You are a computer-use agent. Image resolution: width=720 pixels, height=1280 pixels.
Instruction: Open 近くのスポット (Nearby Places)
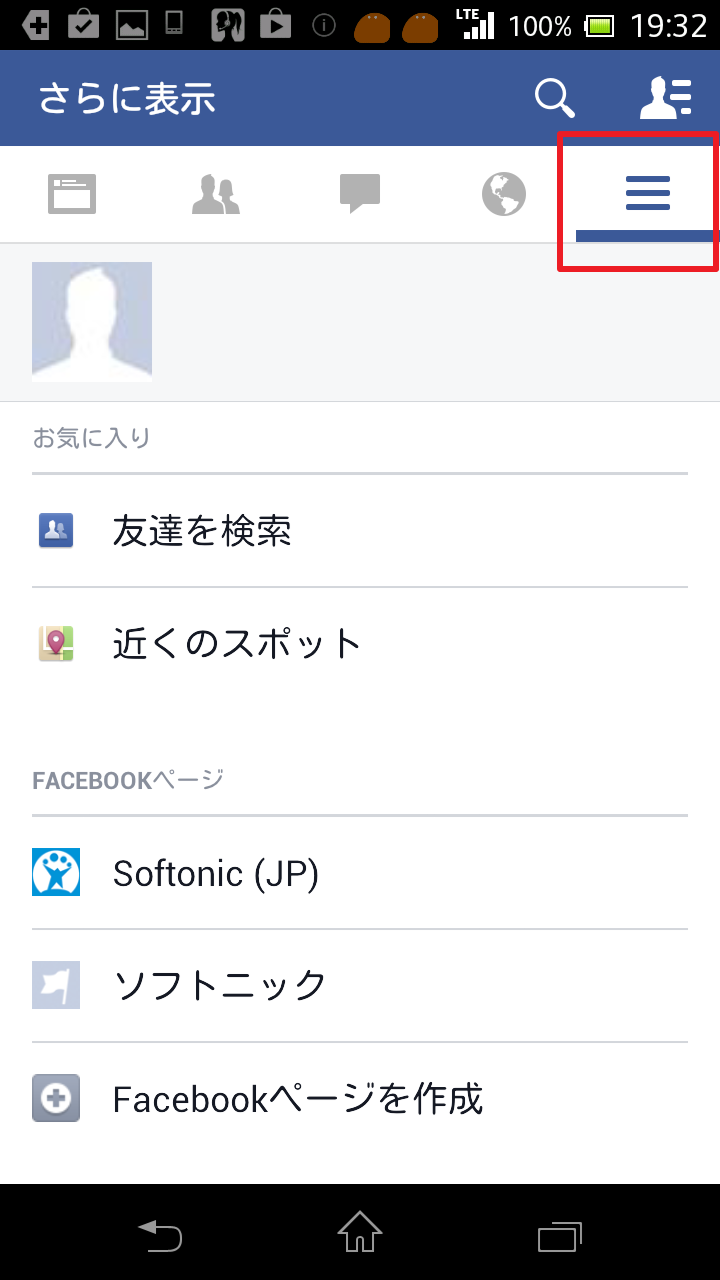pyautogui.click(x=237, y=643)
